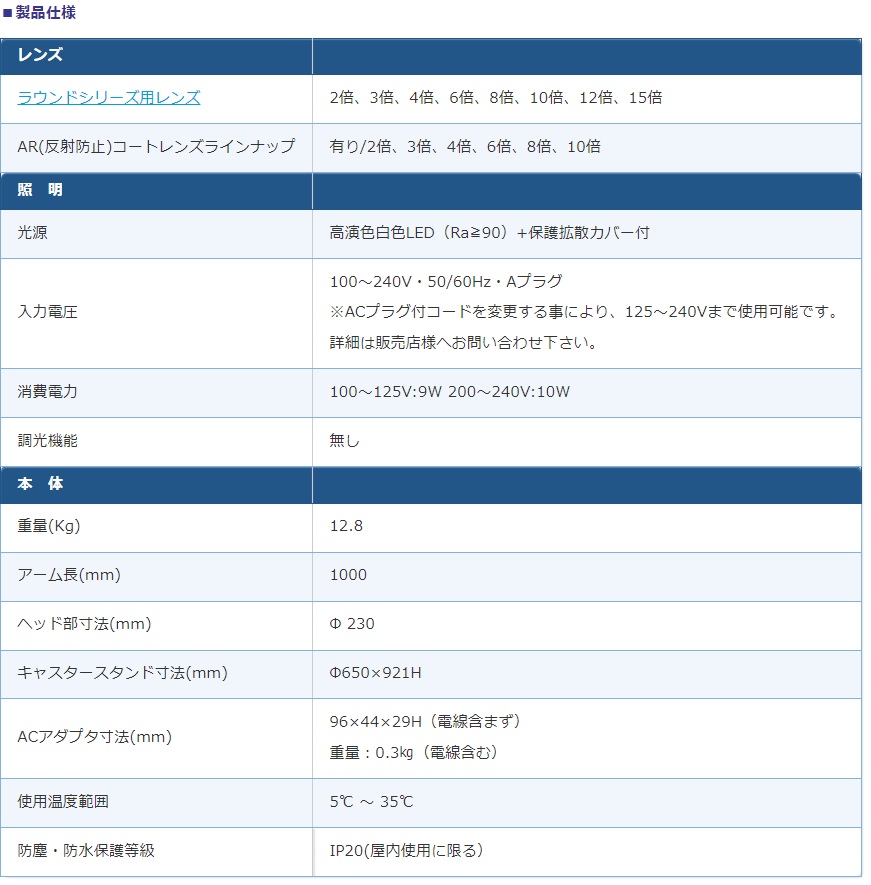Viewport: 871px width, 885px height.
Task: Click the 96×44×29H (電線含まず) line
Action: [x=425, y=721]
